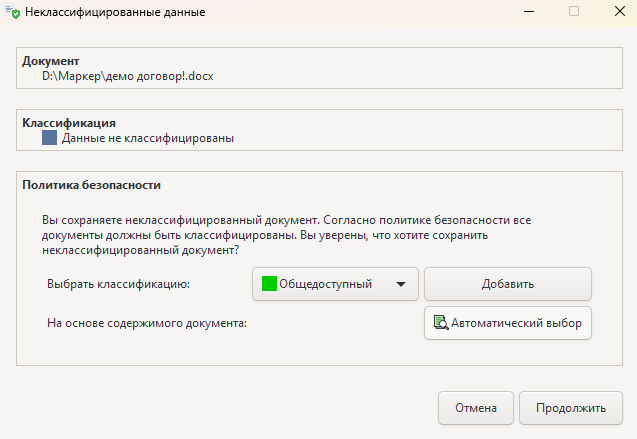Minimize the Неклассифицированные данные window
637x439 pixels.
pos(527,12)
